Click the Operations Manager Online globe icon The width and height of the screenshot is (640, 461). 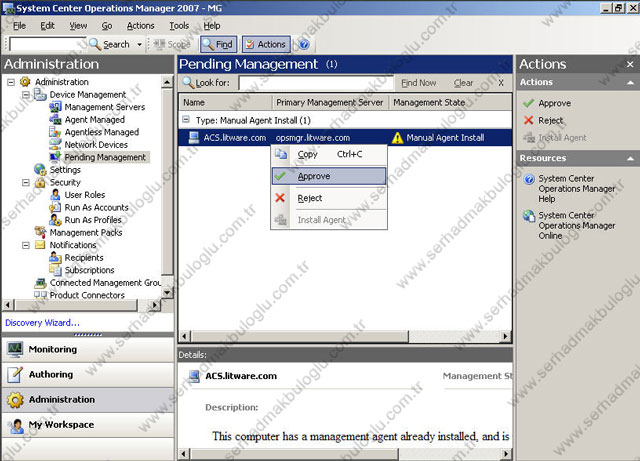click(x=529, y=215)
